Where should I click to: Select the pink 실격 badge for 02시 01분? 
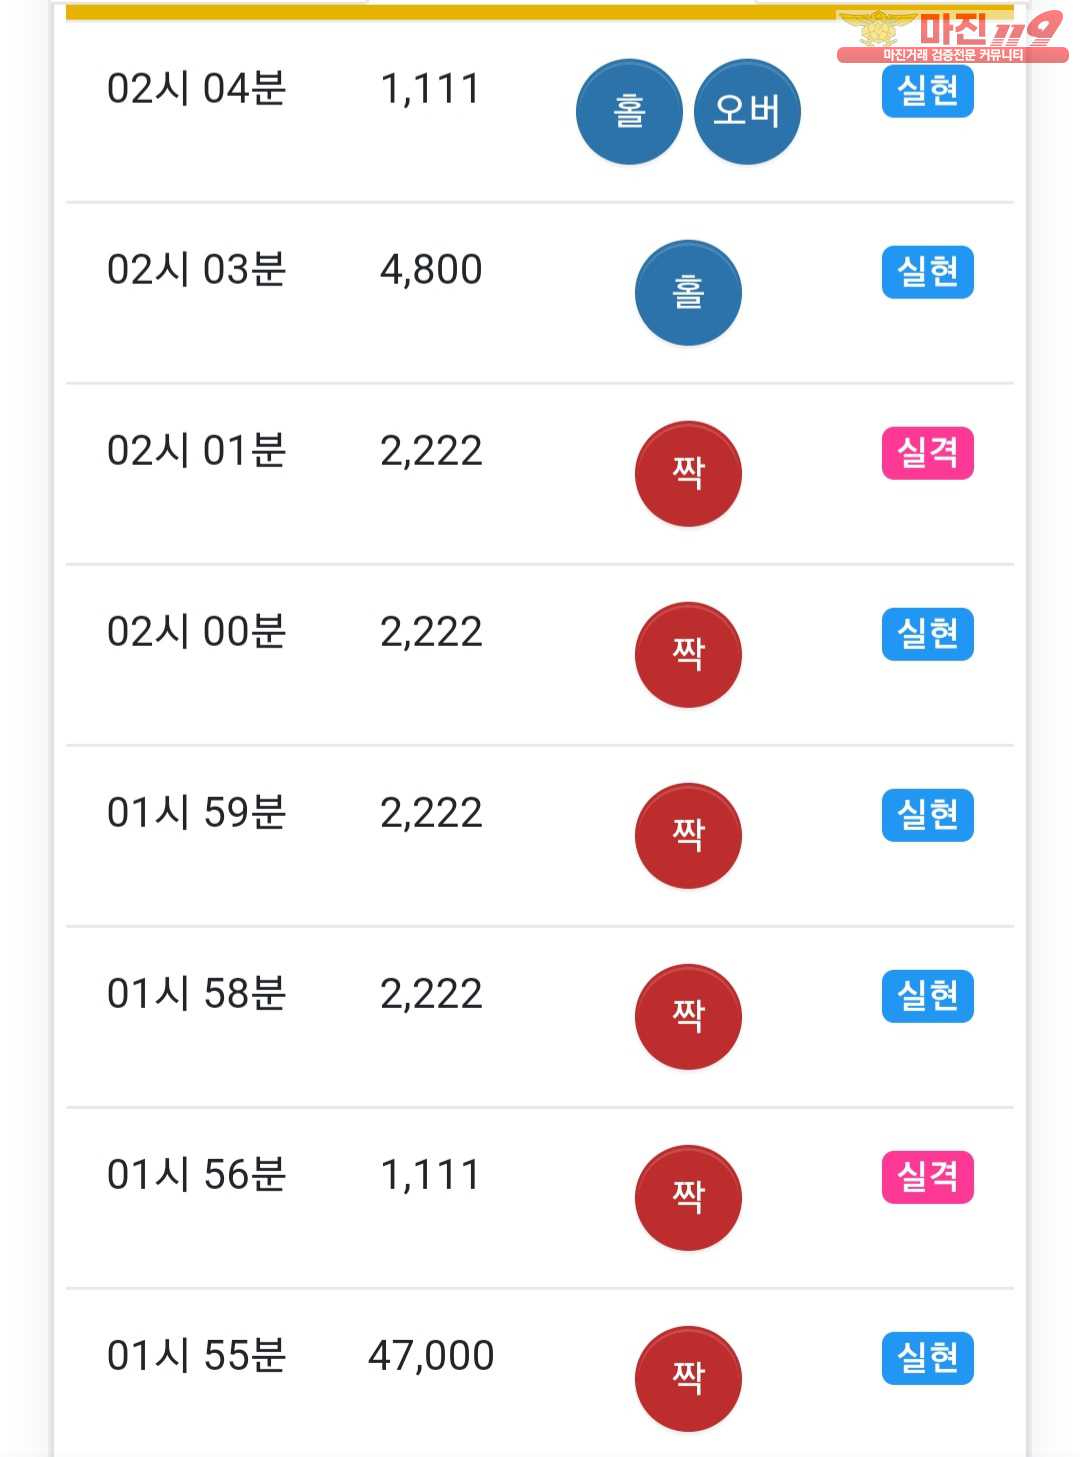pos(927,453)
